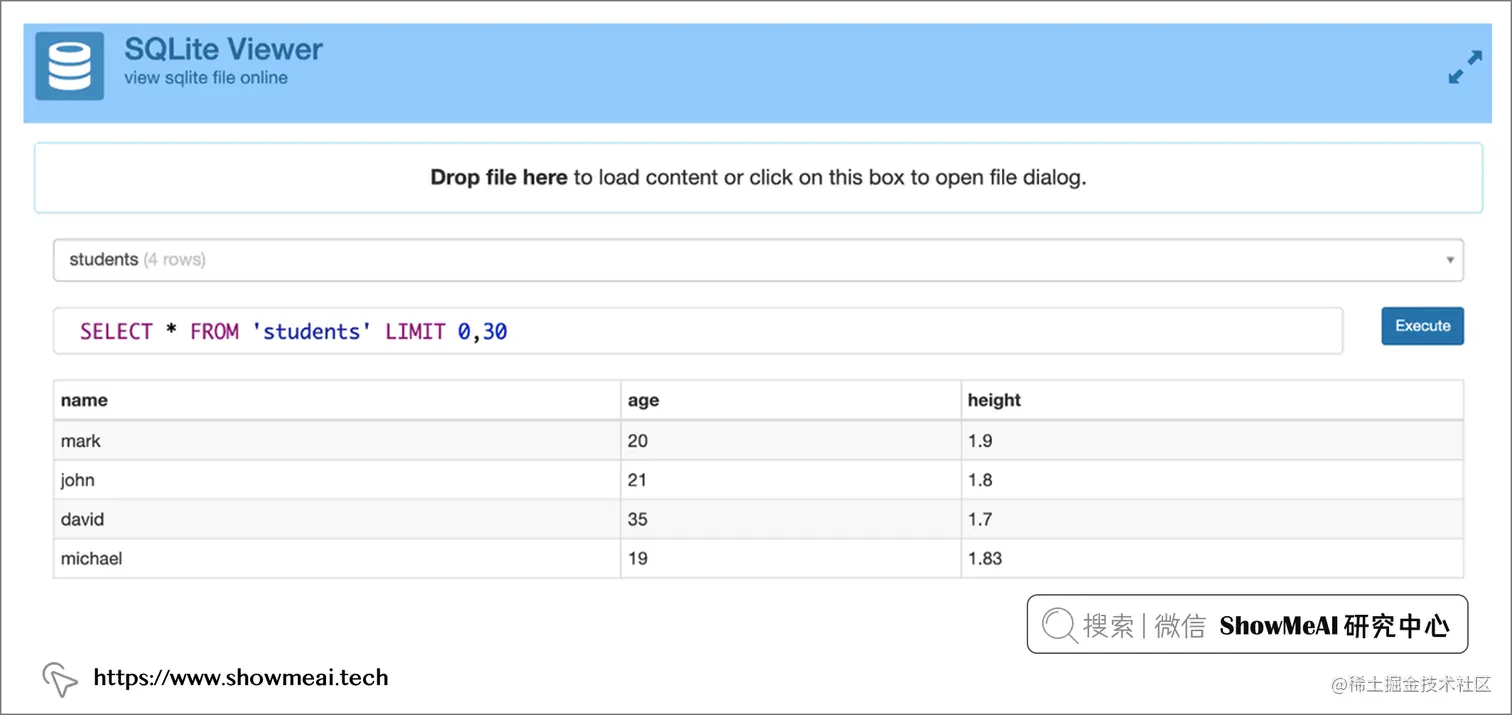The width and height of the screenshot is (1512, 715).
Task: Select the mark cell
Action: (337, 441)
